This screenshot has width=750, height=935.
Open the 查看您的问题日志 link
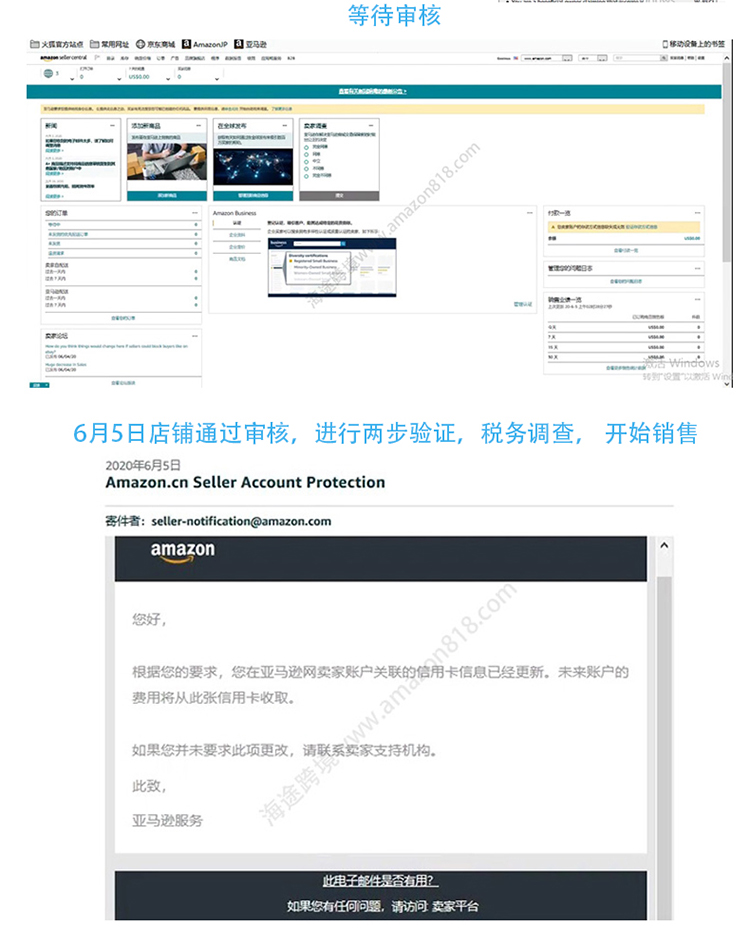click(625, 281)
